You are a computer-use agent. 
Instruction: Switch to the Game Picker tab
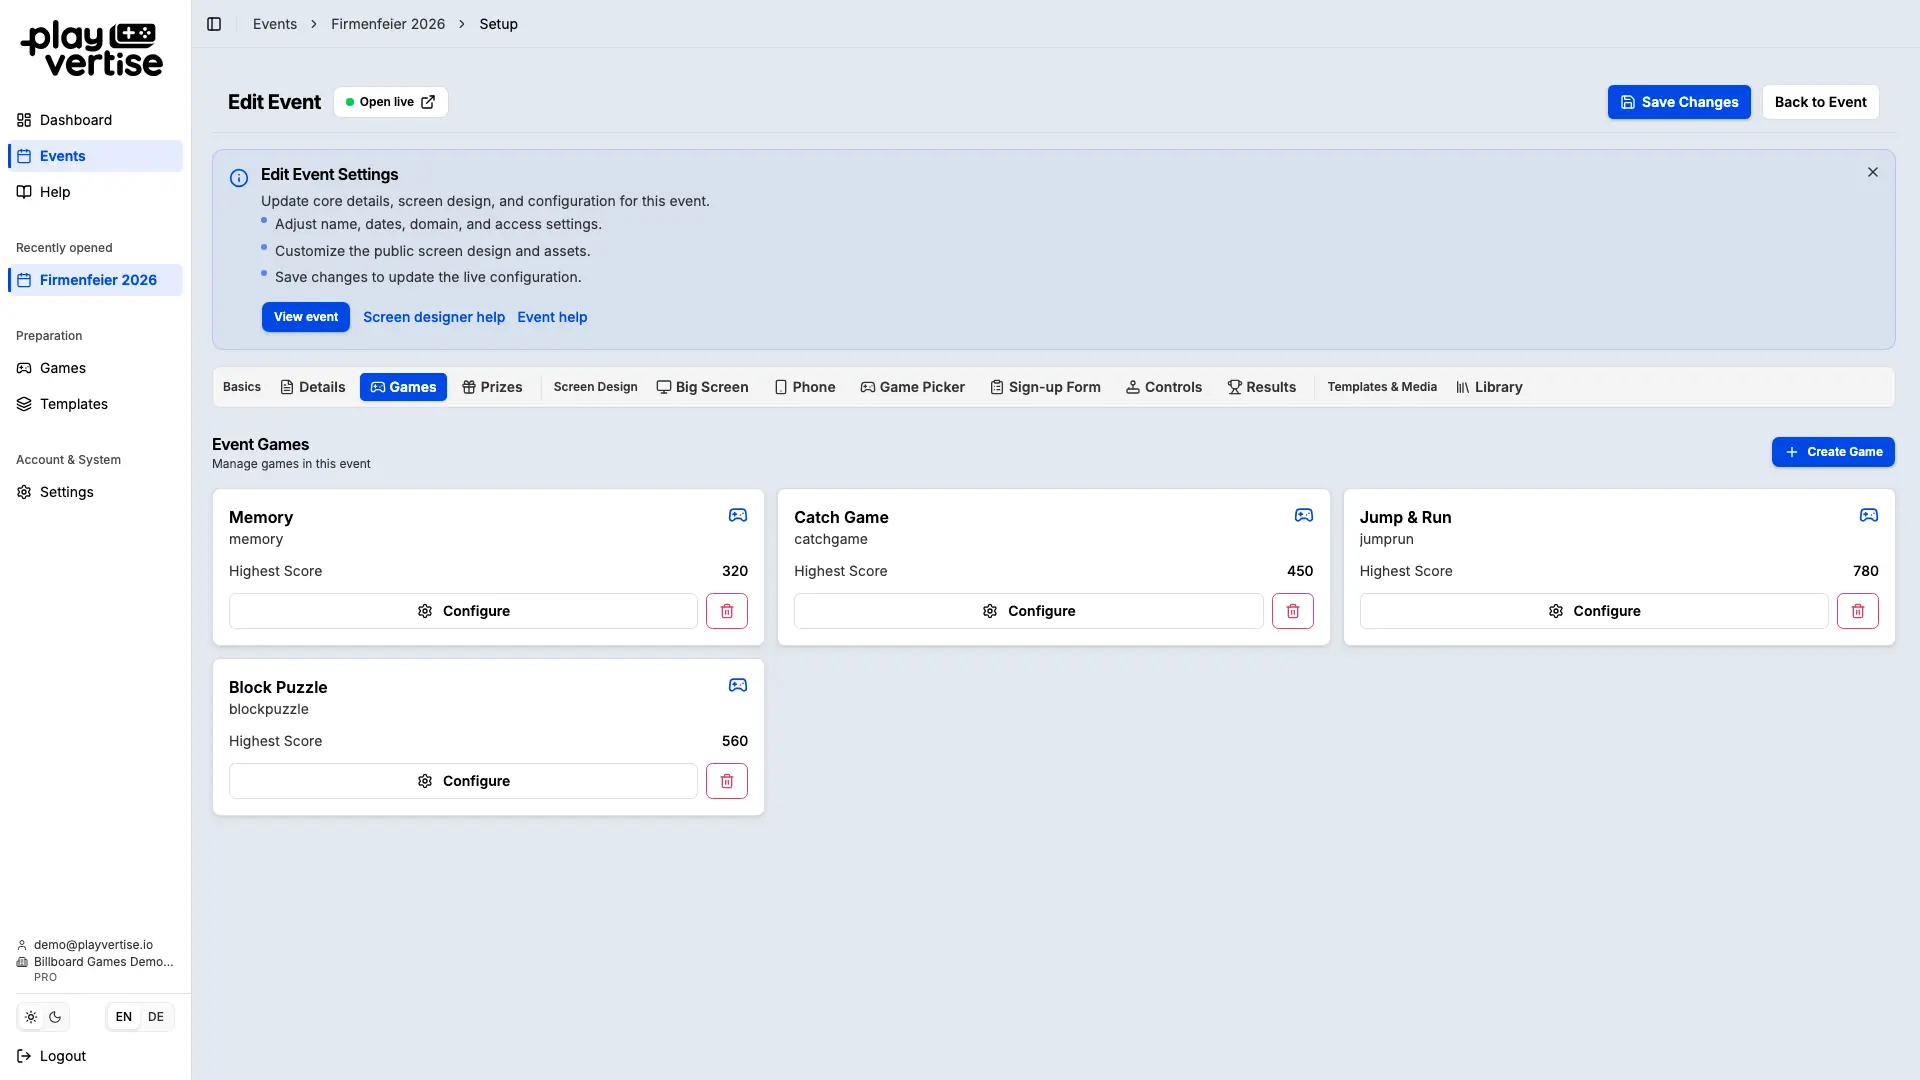[x=912, y=387]
